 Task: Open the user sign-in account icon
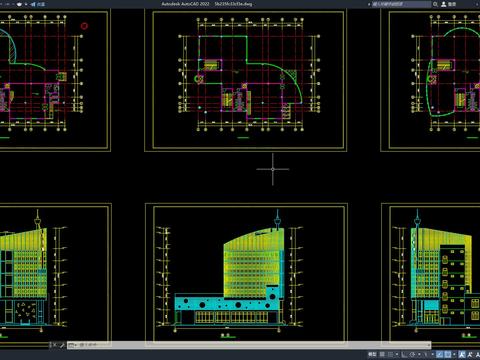(444, 4)
